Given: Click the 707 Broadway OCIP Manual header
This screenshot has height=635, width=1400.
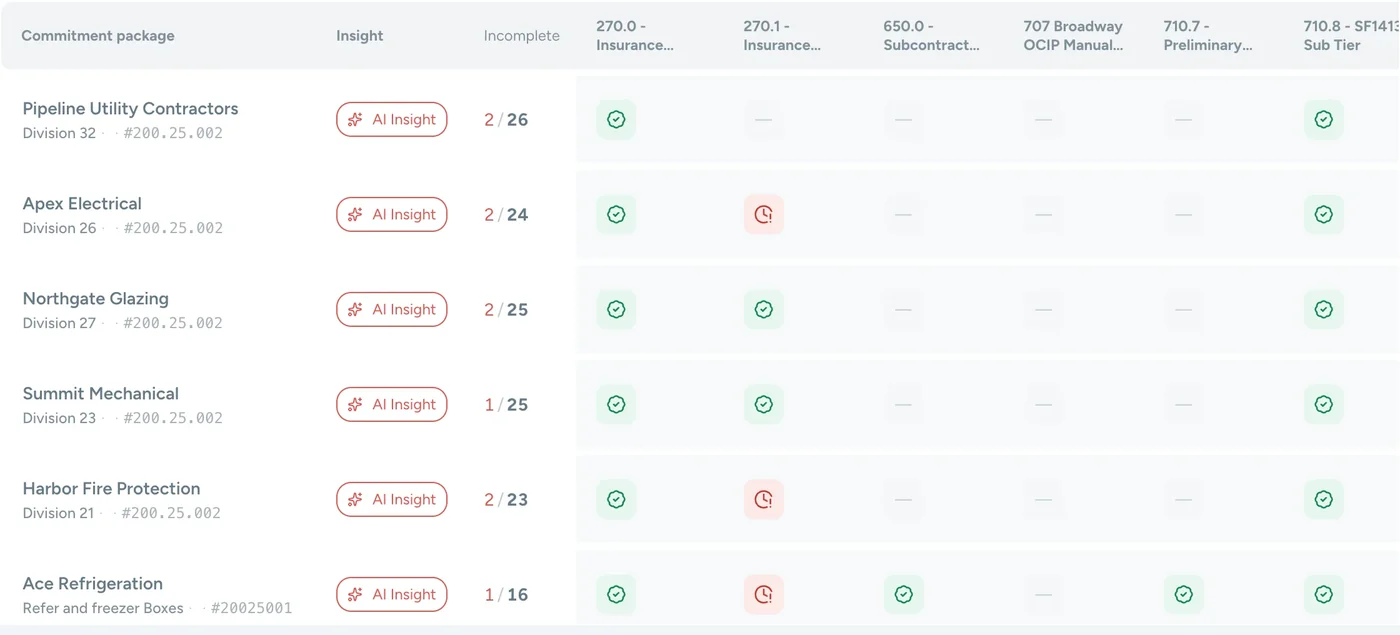Looking at the screenshot, I should click(1073, 36).
